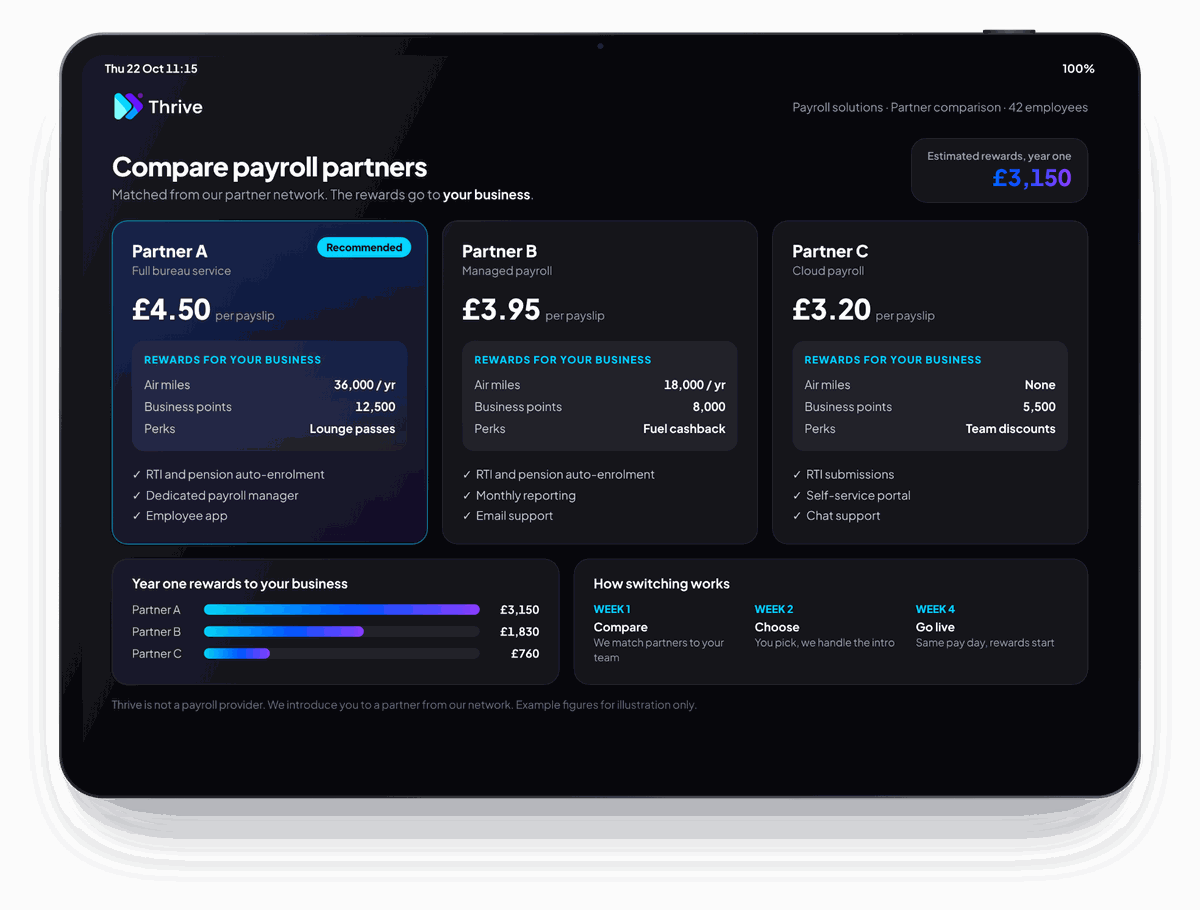
Task: Click the £4.50 per payslip price
Action: coord(203,310)
